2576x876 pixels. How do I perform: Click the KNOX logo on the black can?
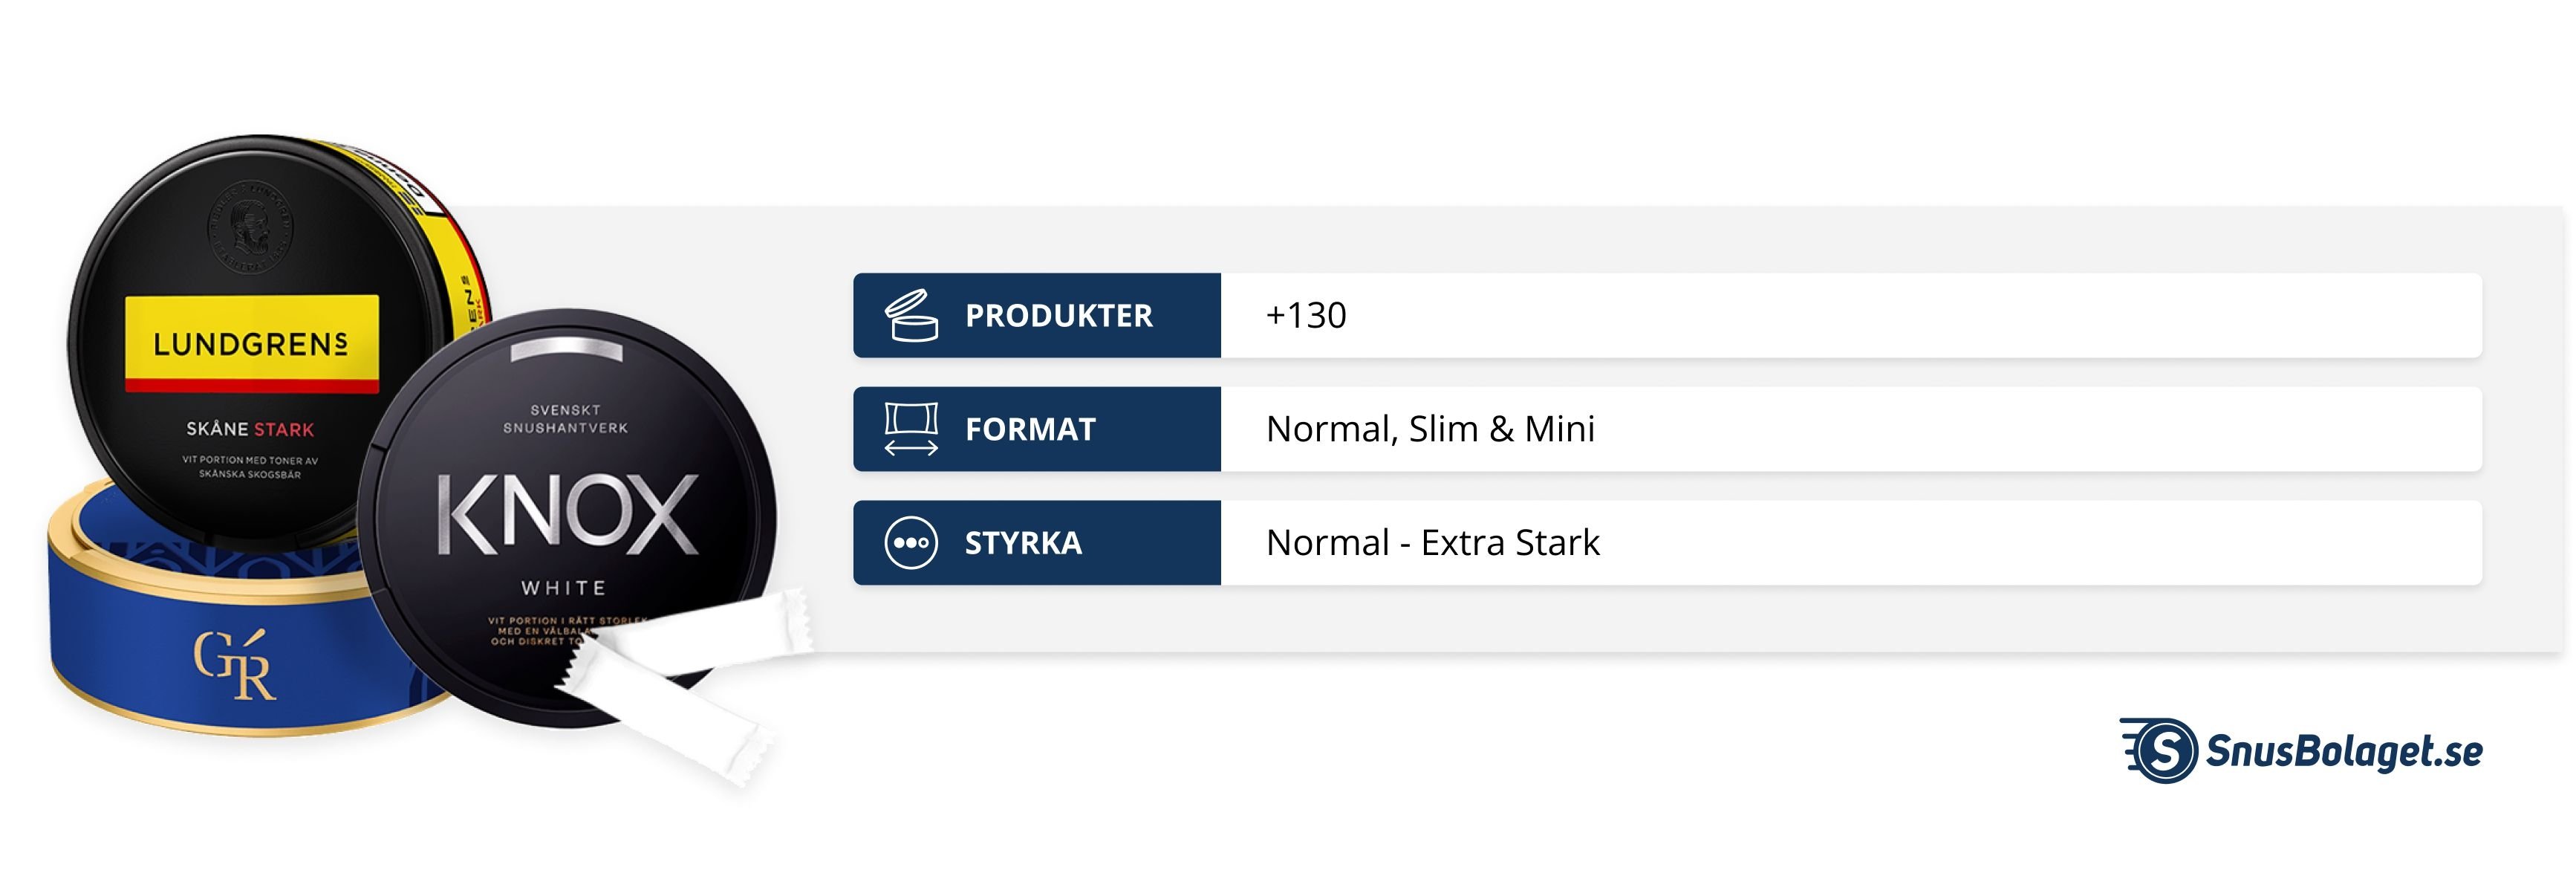tap(567, 515)
